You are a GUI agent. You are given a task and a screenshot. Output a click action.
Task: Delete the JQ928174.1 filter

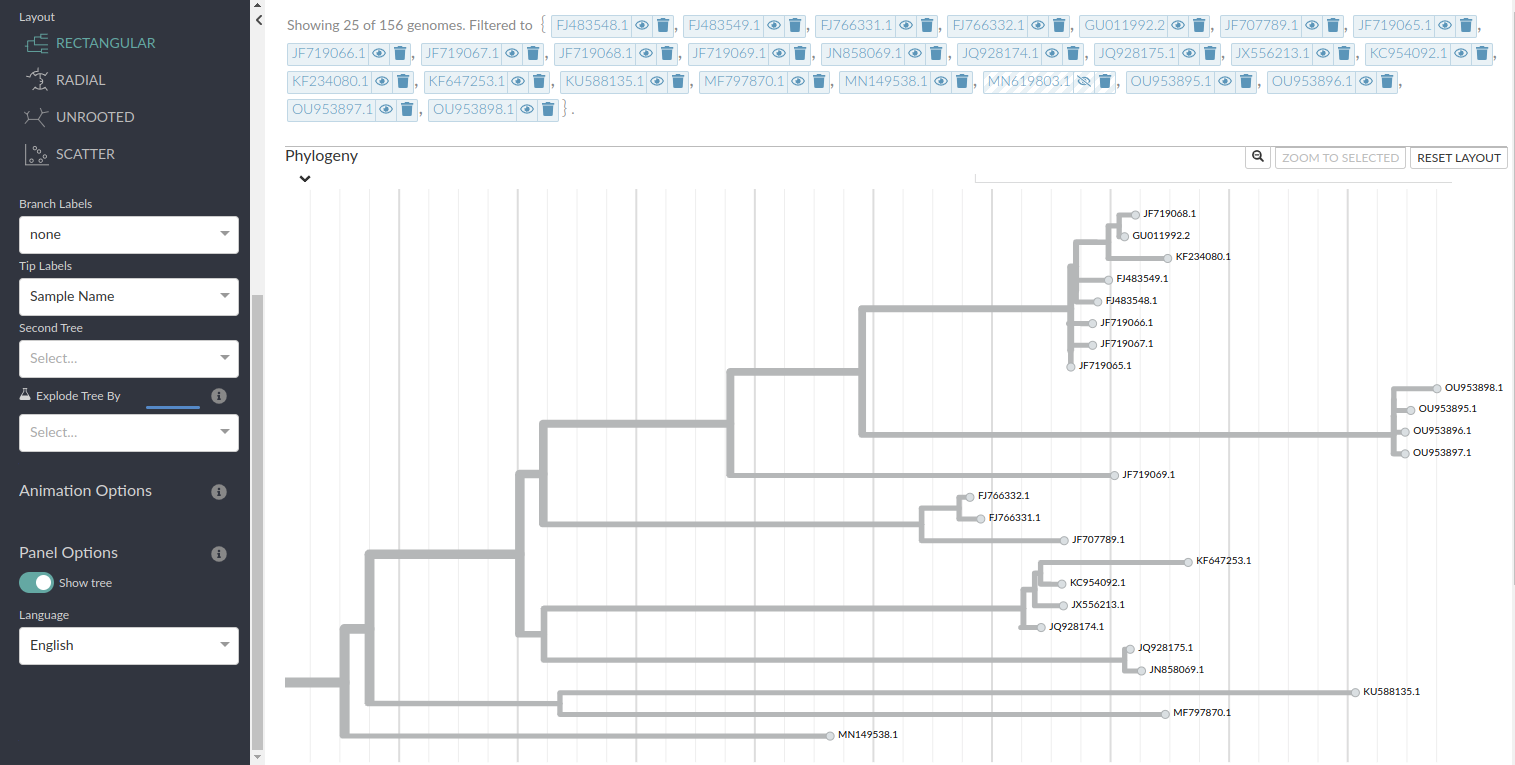(1073, 53)
